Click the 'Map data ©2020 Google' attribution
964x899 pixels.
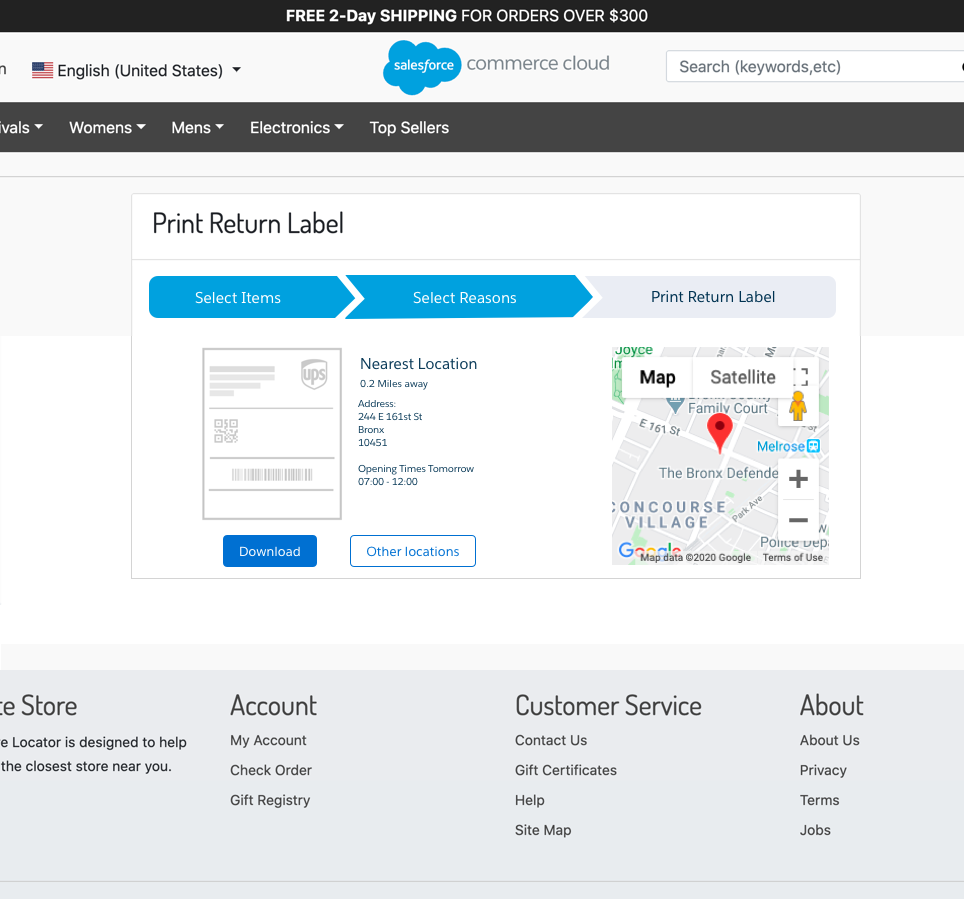coord(695,557)
